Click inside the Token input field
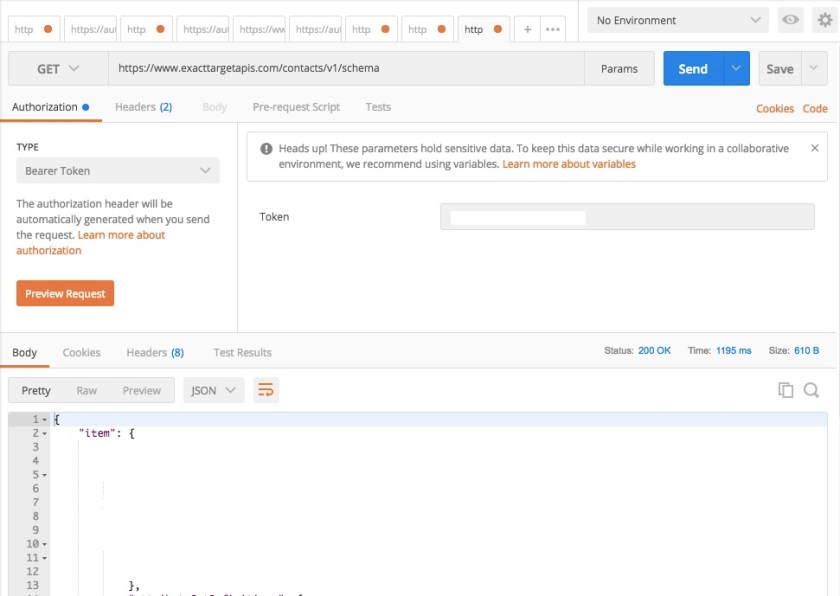840x596 pixels. pos(625,216)
